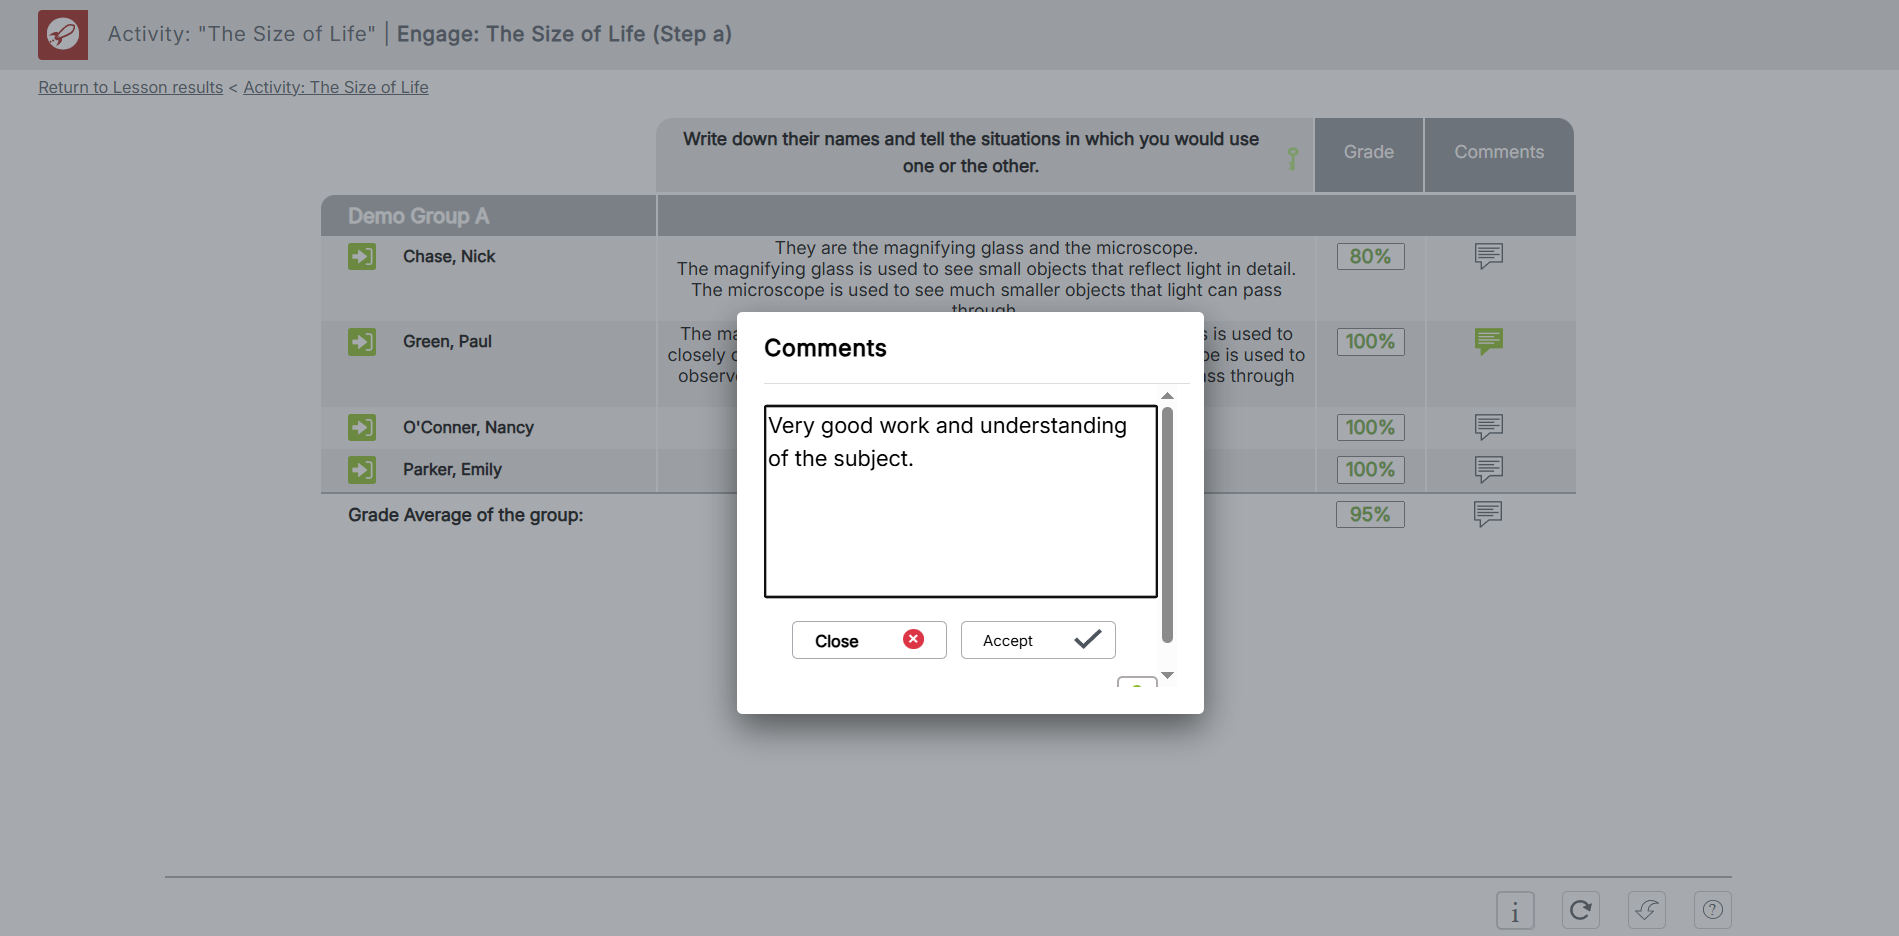Open the Activity: The Size of Life link
Viewport: 1899px width, 936px height.
pyautogui.click(x=336, y=87)
